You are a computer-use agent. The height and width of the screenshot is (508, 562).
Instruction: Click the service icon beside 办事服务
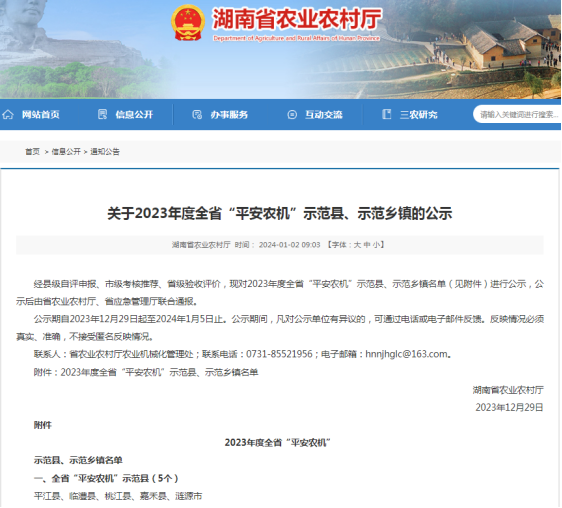197,115
